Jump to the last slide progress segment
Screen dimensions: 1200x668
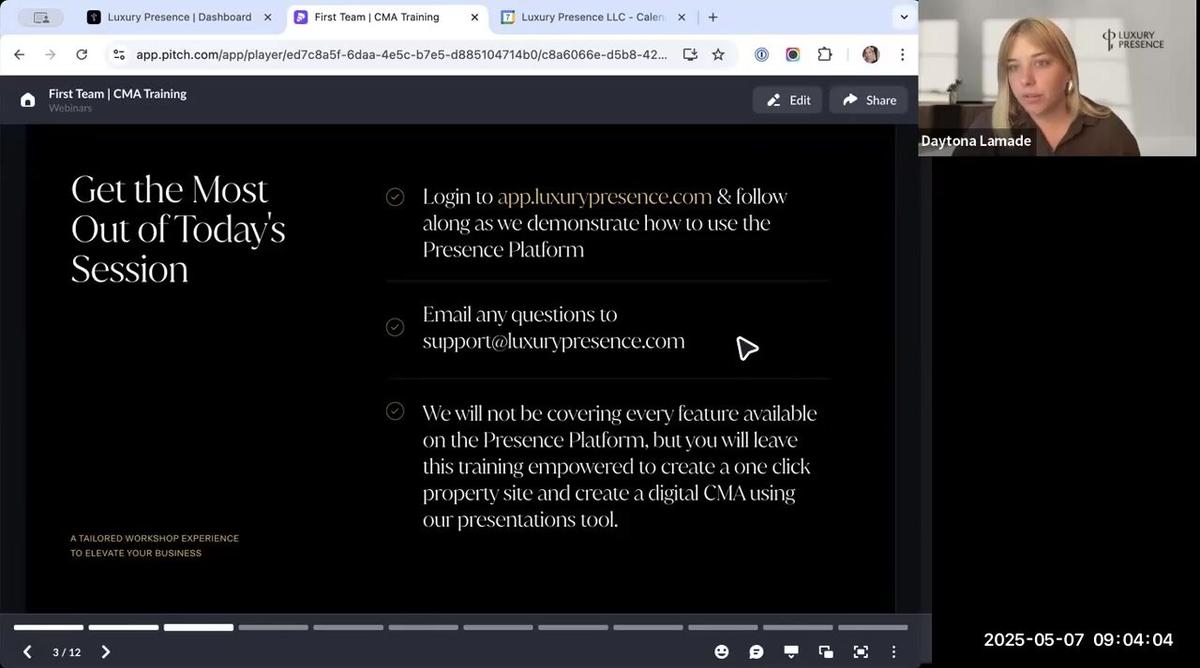[x=873, y=628]
